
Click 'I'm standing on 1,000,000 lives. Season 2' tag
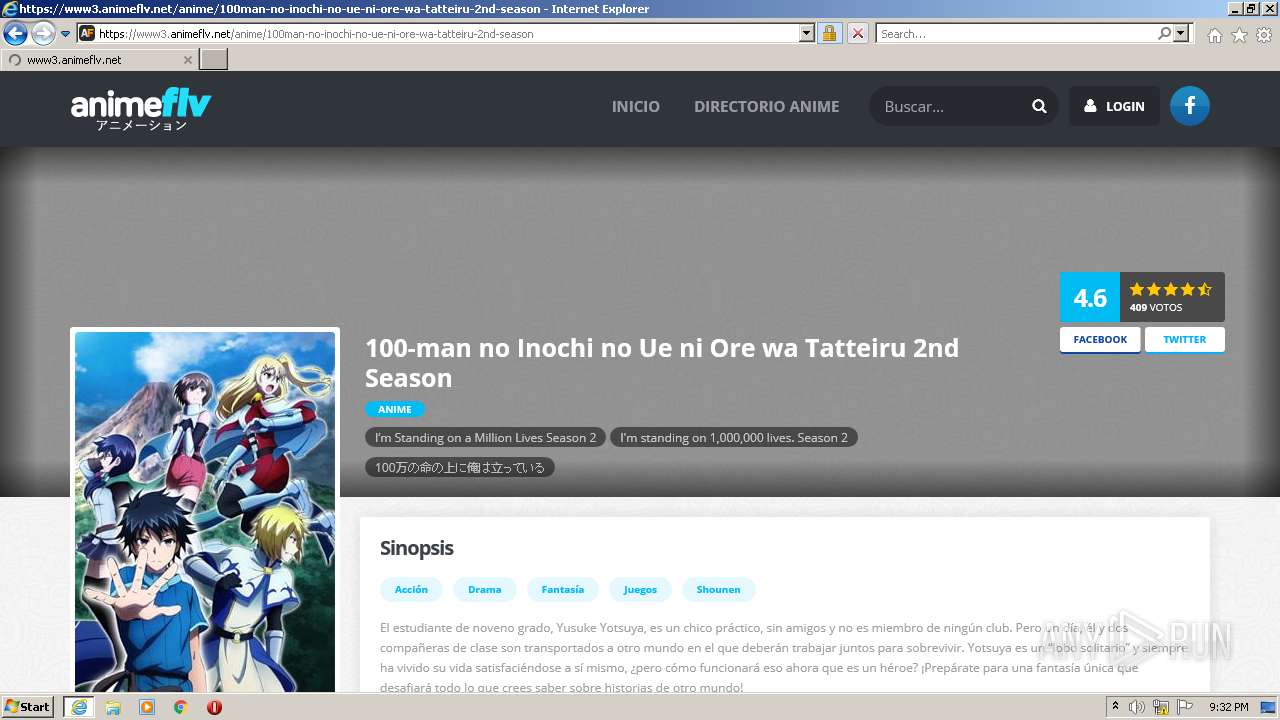pyautogui.click(x=734, y=438)
